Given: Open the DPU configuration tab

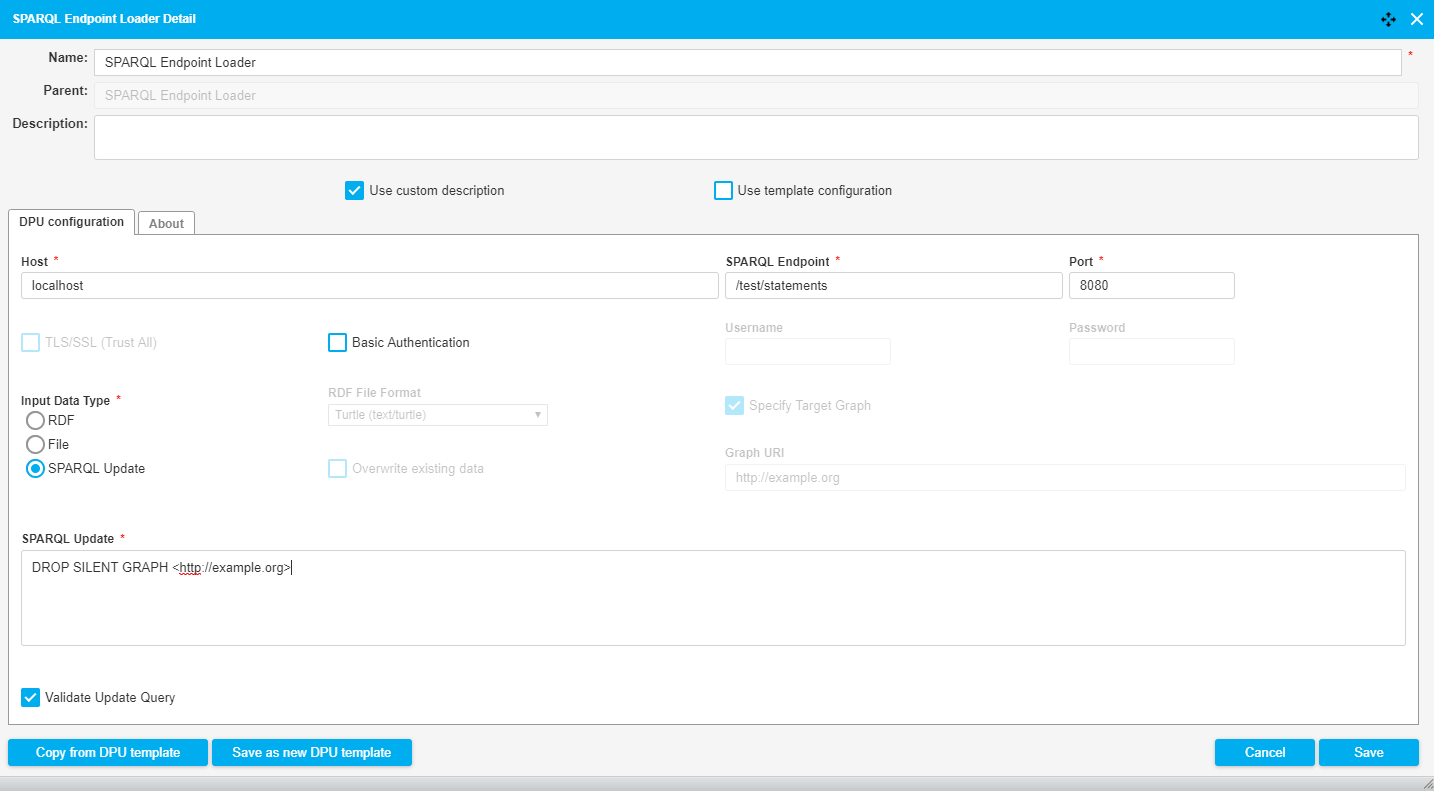Looking at the screenshot, I should (71, 222).
